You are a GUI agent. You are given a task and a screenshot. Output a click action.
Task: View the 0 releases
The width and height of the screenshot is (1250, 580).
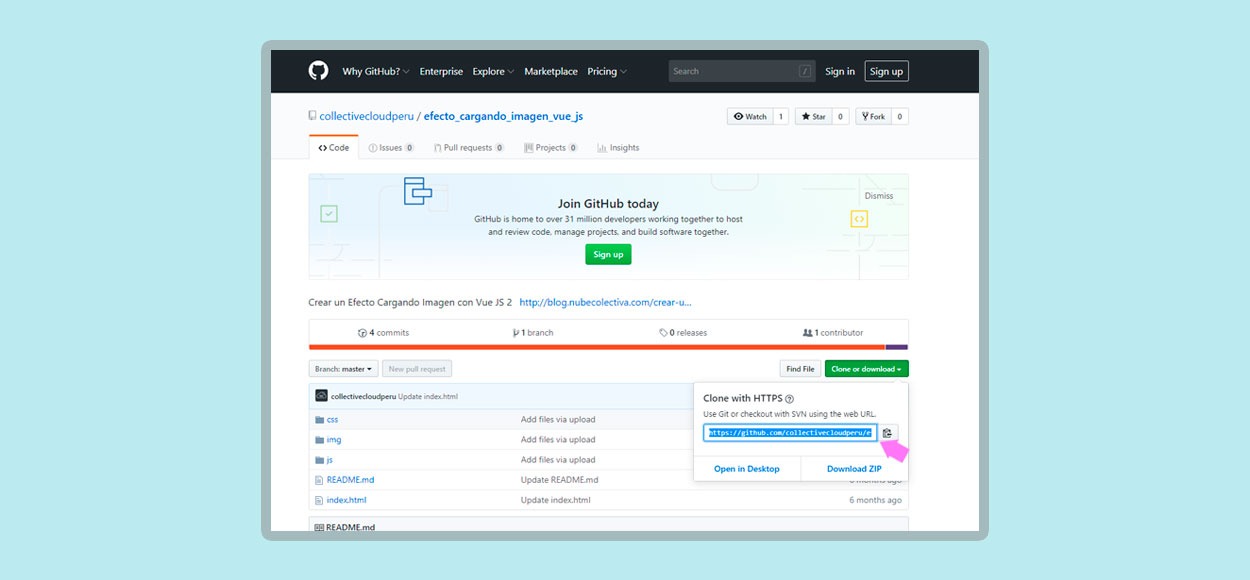pyautogui.click(x=683, y=333)
